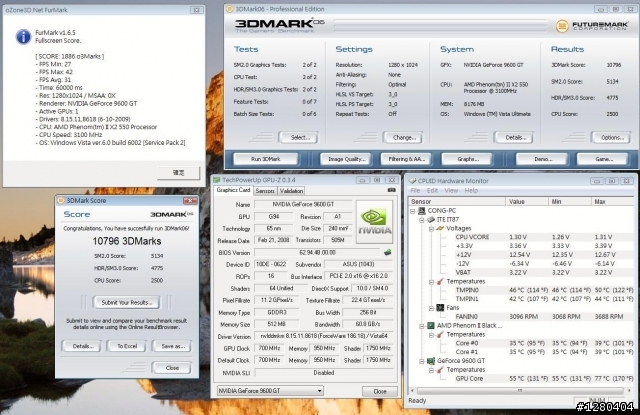Click Save as in 3DMark Score window
Image resolution: width=640 pixels, height=415 pixels.
click(172, 346)
